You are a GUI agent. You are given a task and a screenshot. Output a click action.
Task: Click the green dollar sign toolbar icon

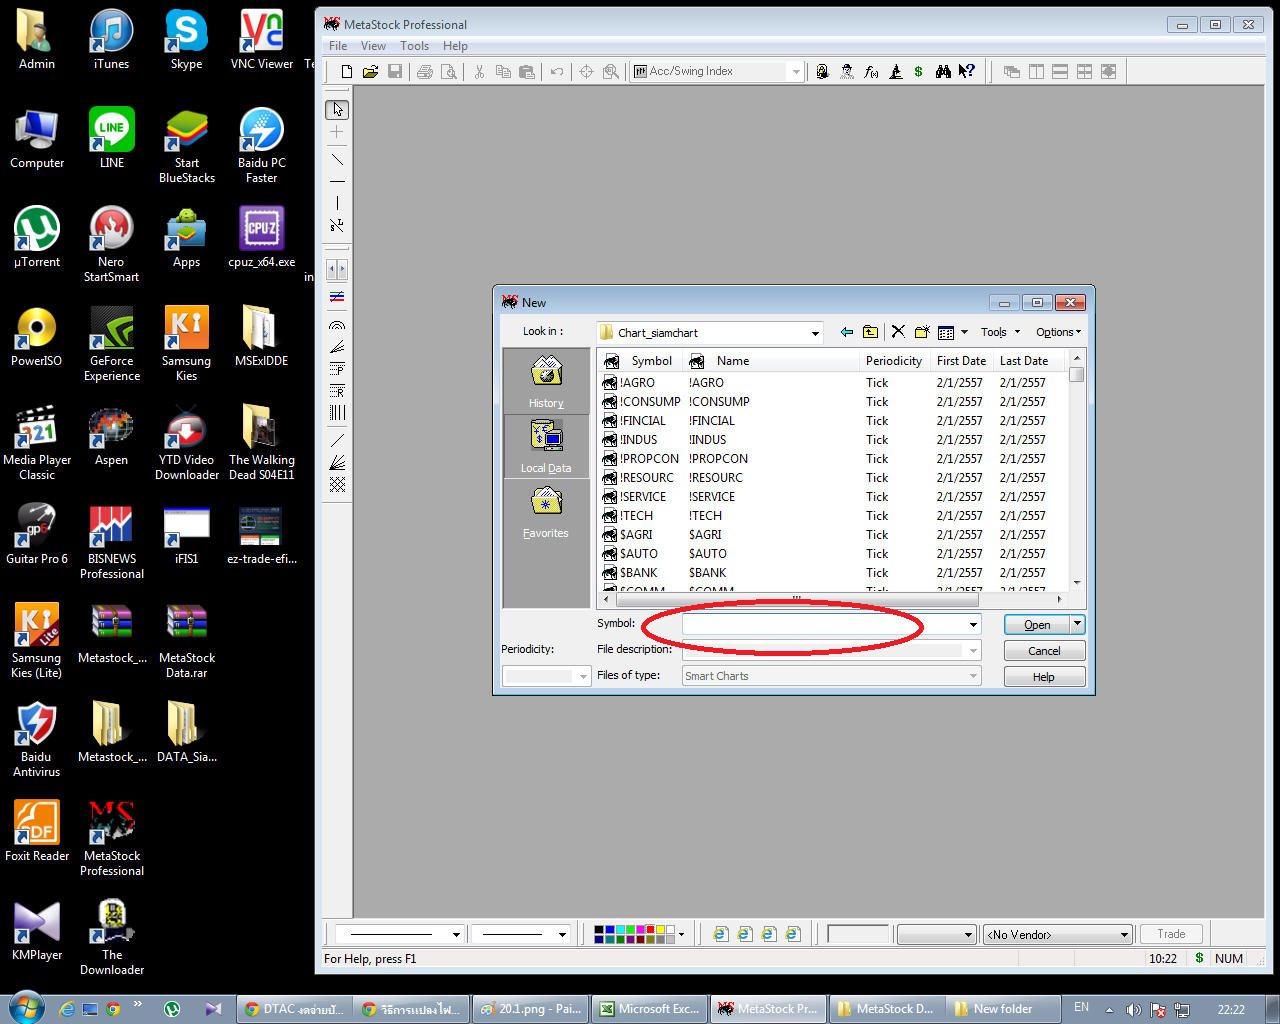click(x=918, y=72)
